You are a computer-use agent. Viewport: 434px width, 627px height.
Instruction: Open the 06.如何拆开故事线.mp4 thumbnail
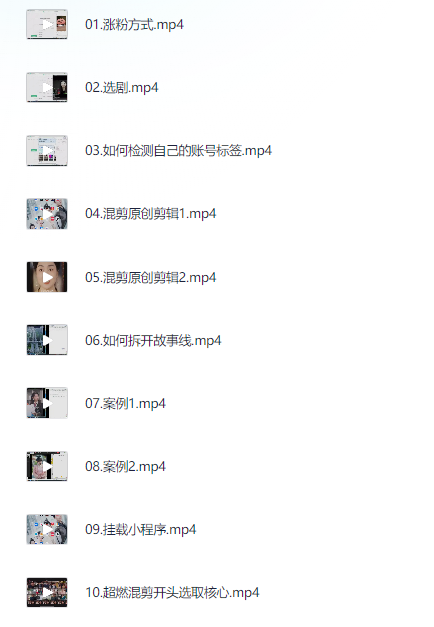(x=47, y=340)
